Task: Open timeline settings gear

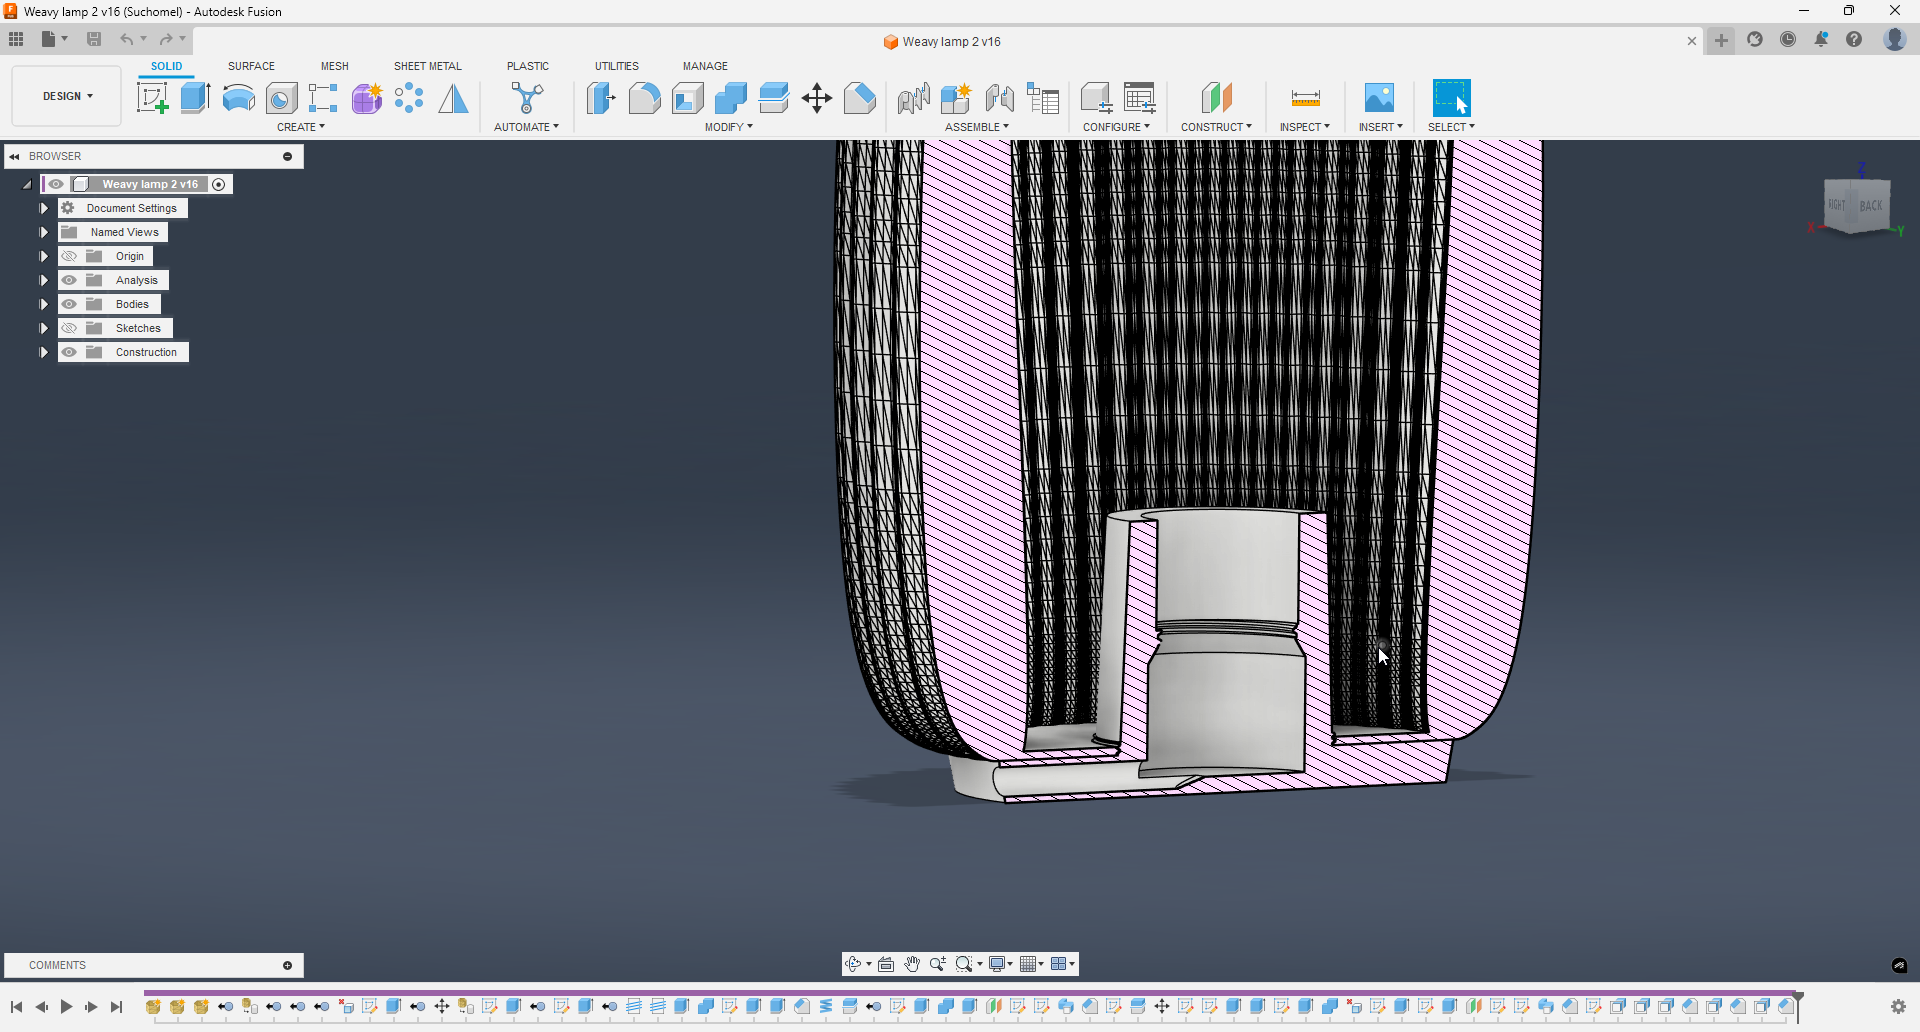Action: click(1898, 1007)
